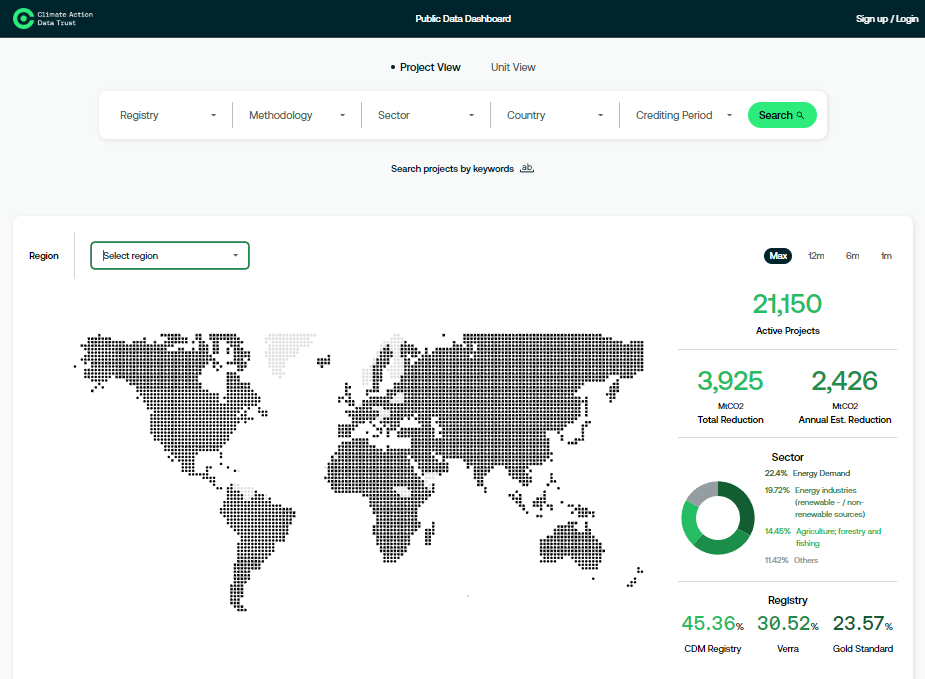This screenshot has height=679, width=925.
Task: Click the Others legend entry
Action: (791, 560)
